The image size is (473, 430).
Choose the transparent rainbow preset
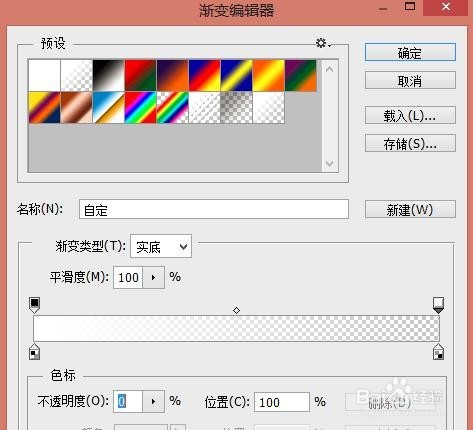pos(173,108)
